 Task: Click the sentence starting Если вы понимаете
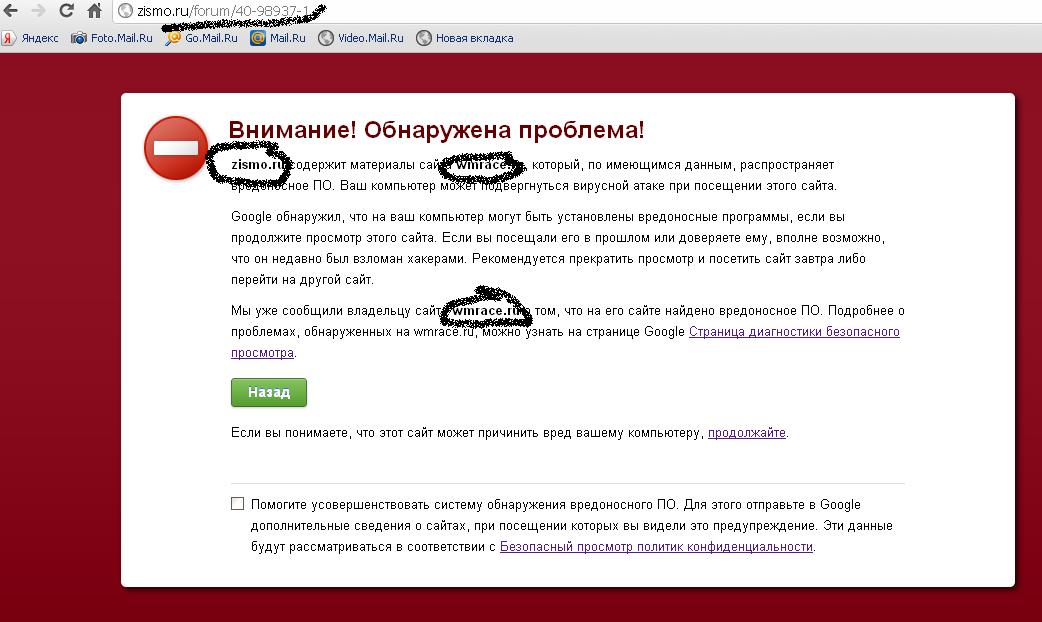509,433
